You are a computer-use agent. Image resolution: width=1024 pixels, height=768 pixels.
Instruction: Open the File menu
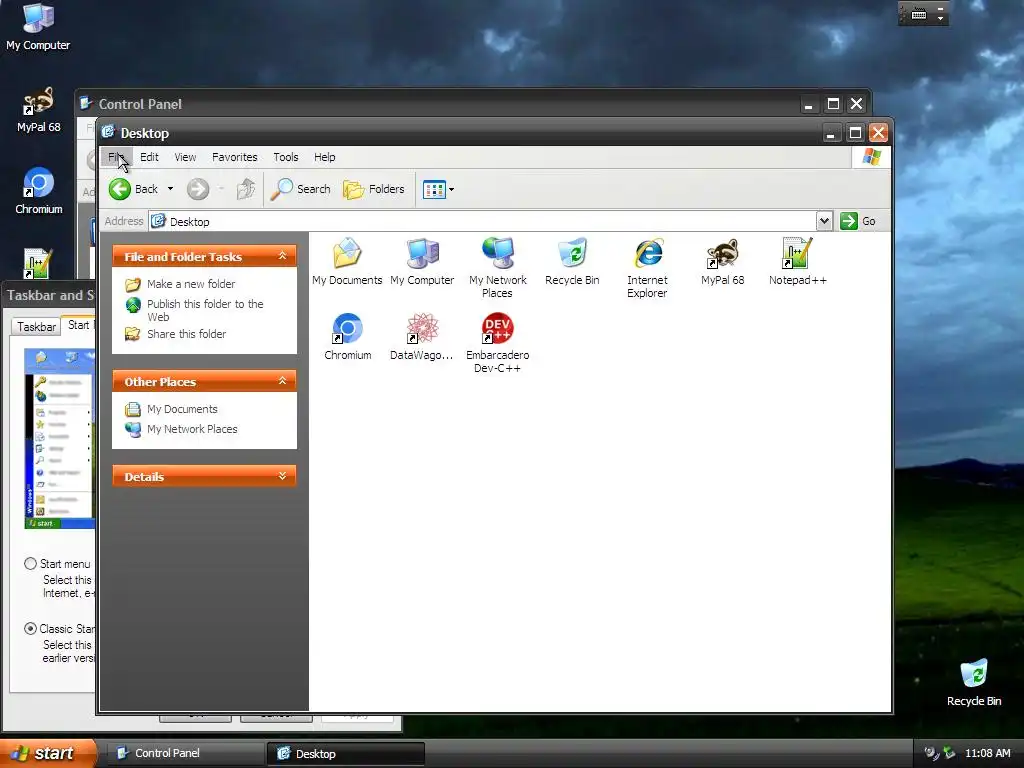116,157
